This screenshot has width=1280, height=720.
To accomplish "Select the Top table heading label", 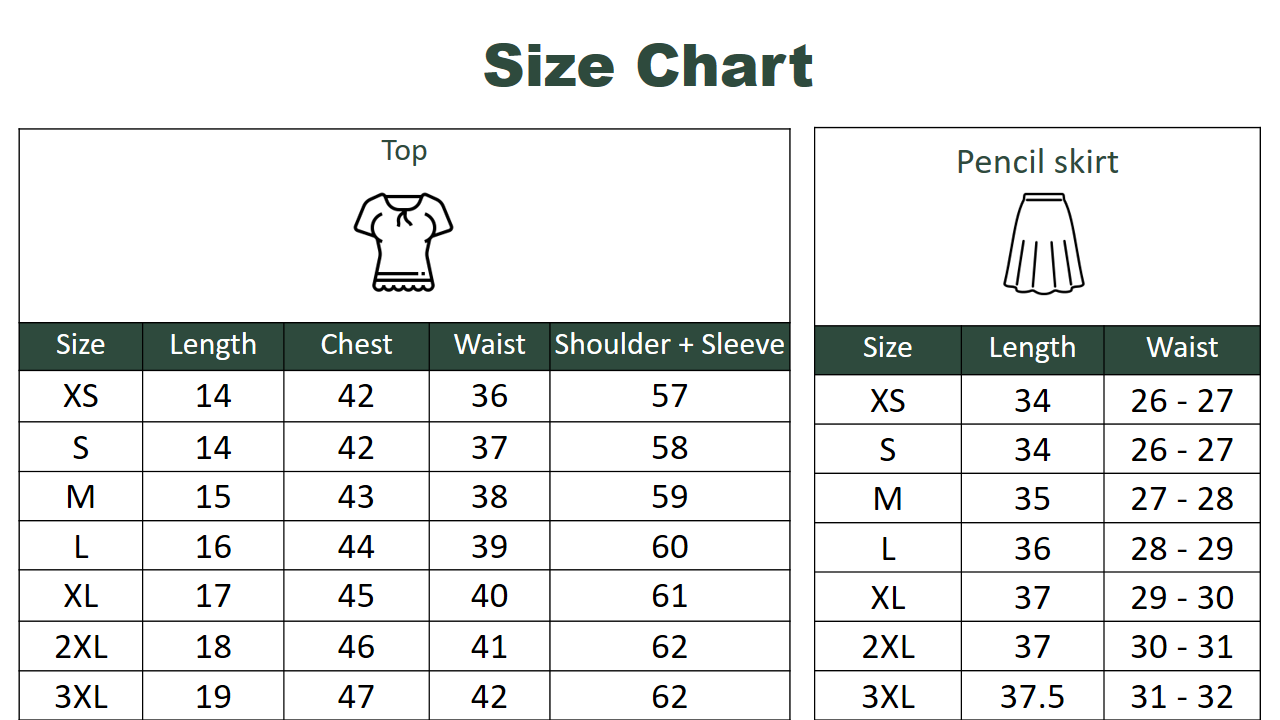I will (x=404, y=151).
